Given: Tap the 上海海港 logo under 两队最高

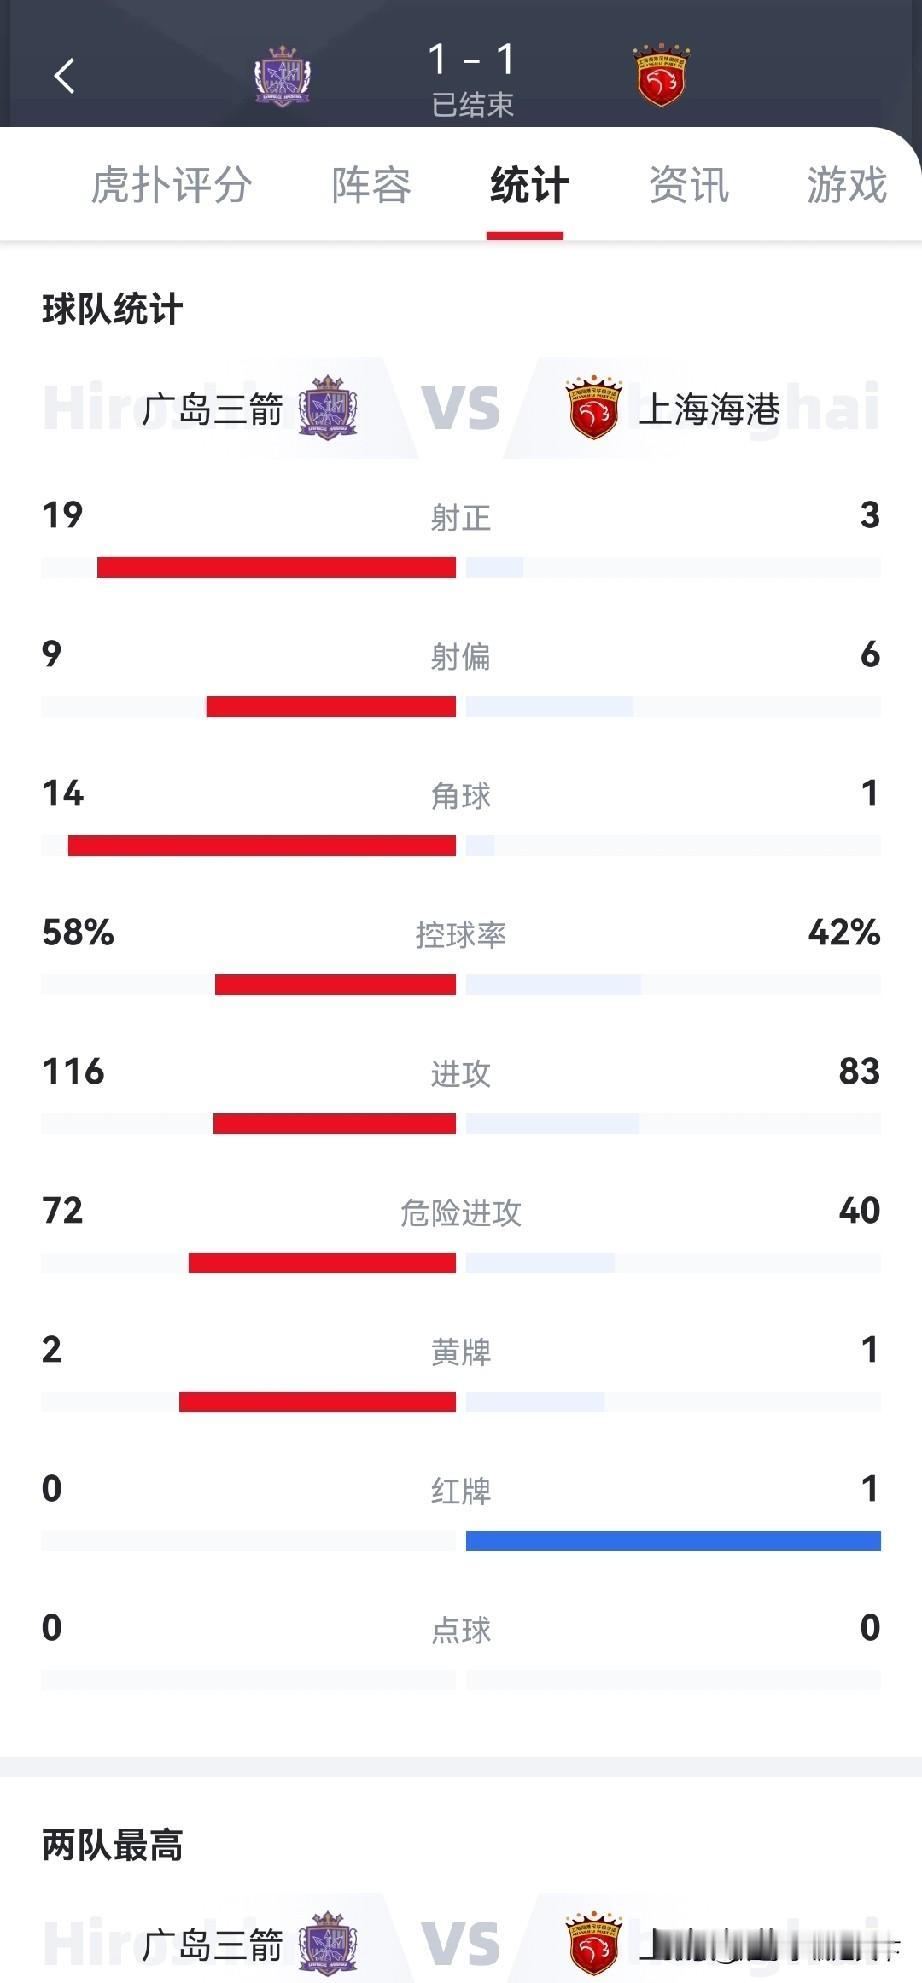Looking at the screenshot, I should [593, 1944].
